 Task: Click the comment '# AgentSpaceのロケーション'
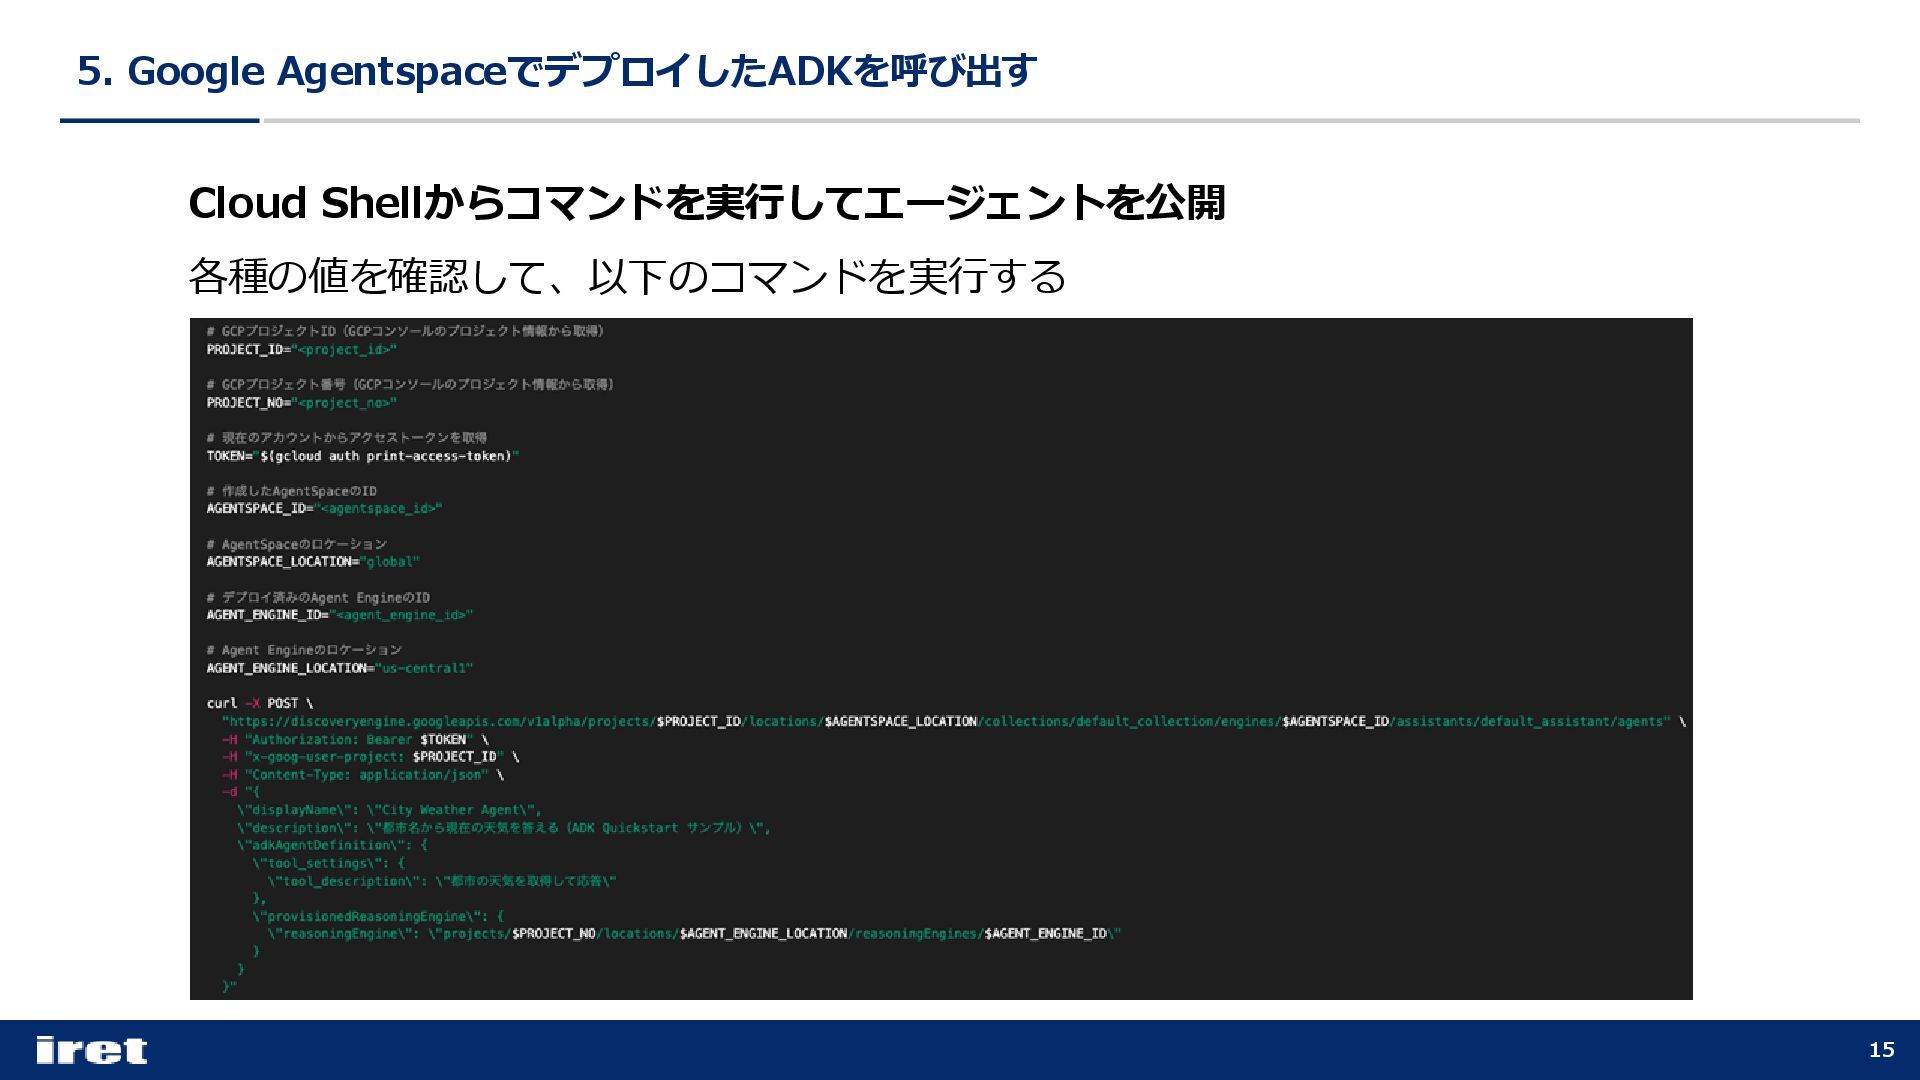pyautogui.click(x=297, y=544)
